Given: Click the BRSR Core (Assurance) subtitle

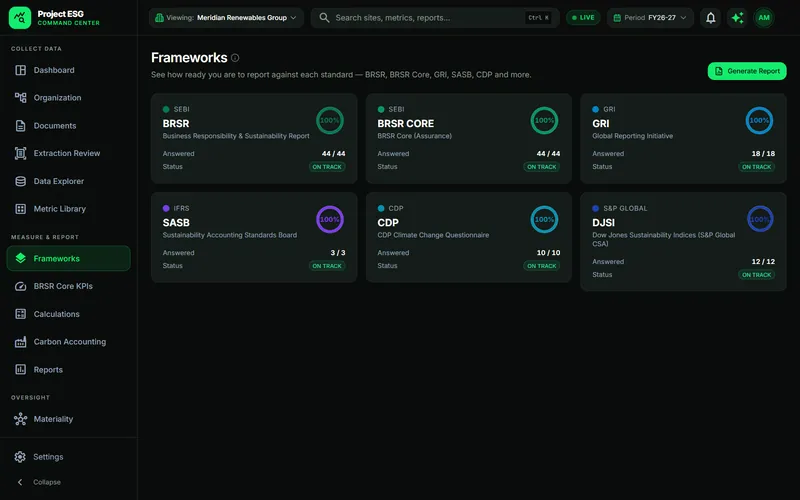Looking at the screenshot, I should pos(414,136).
